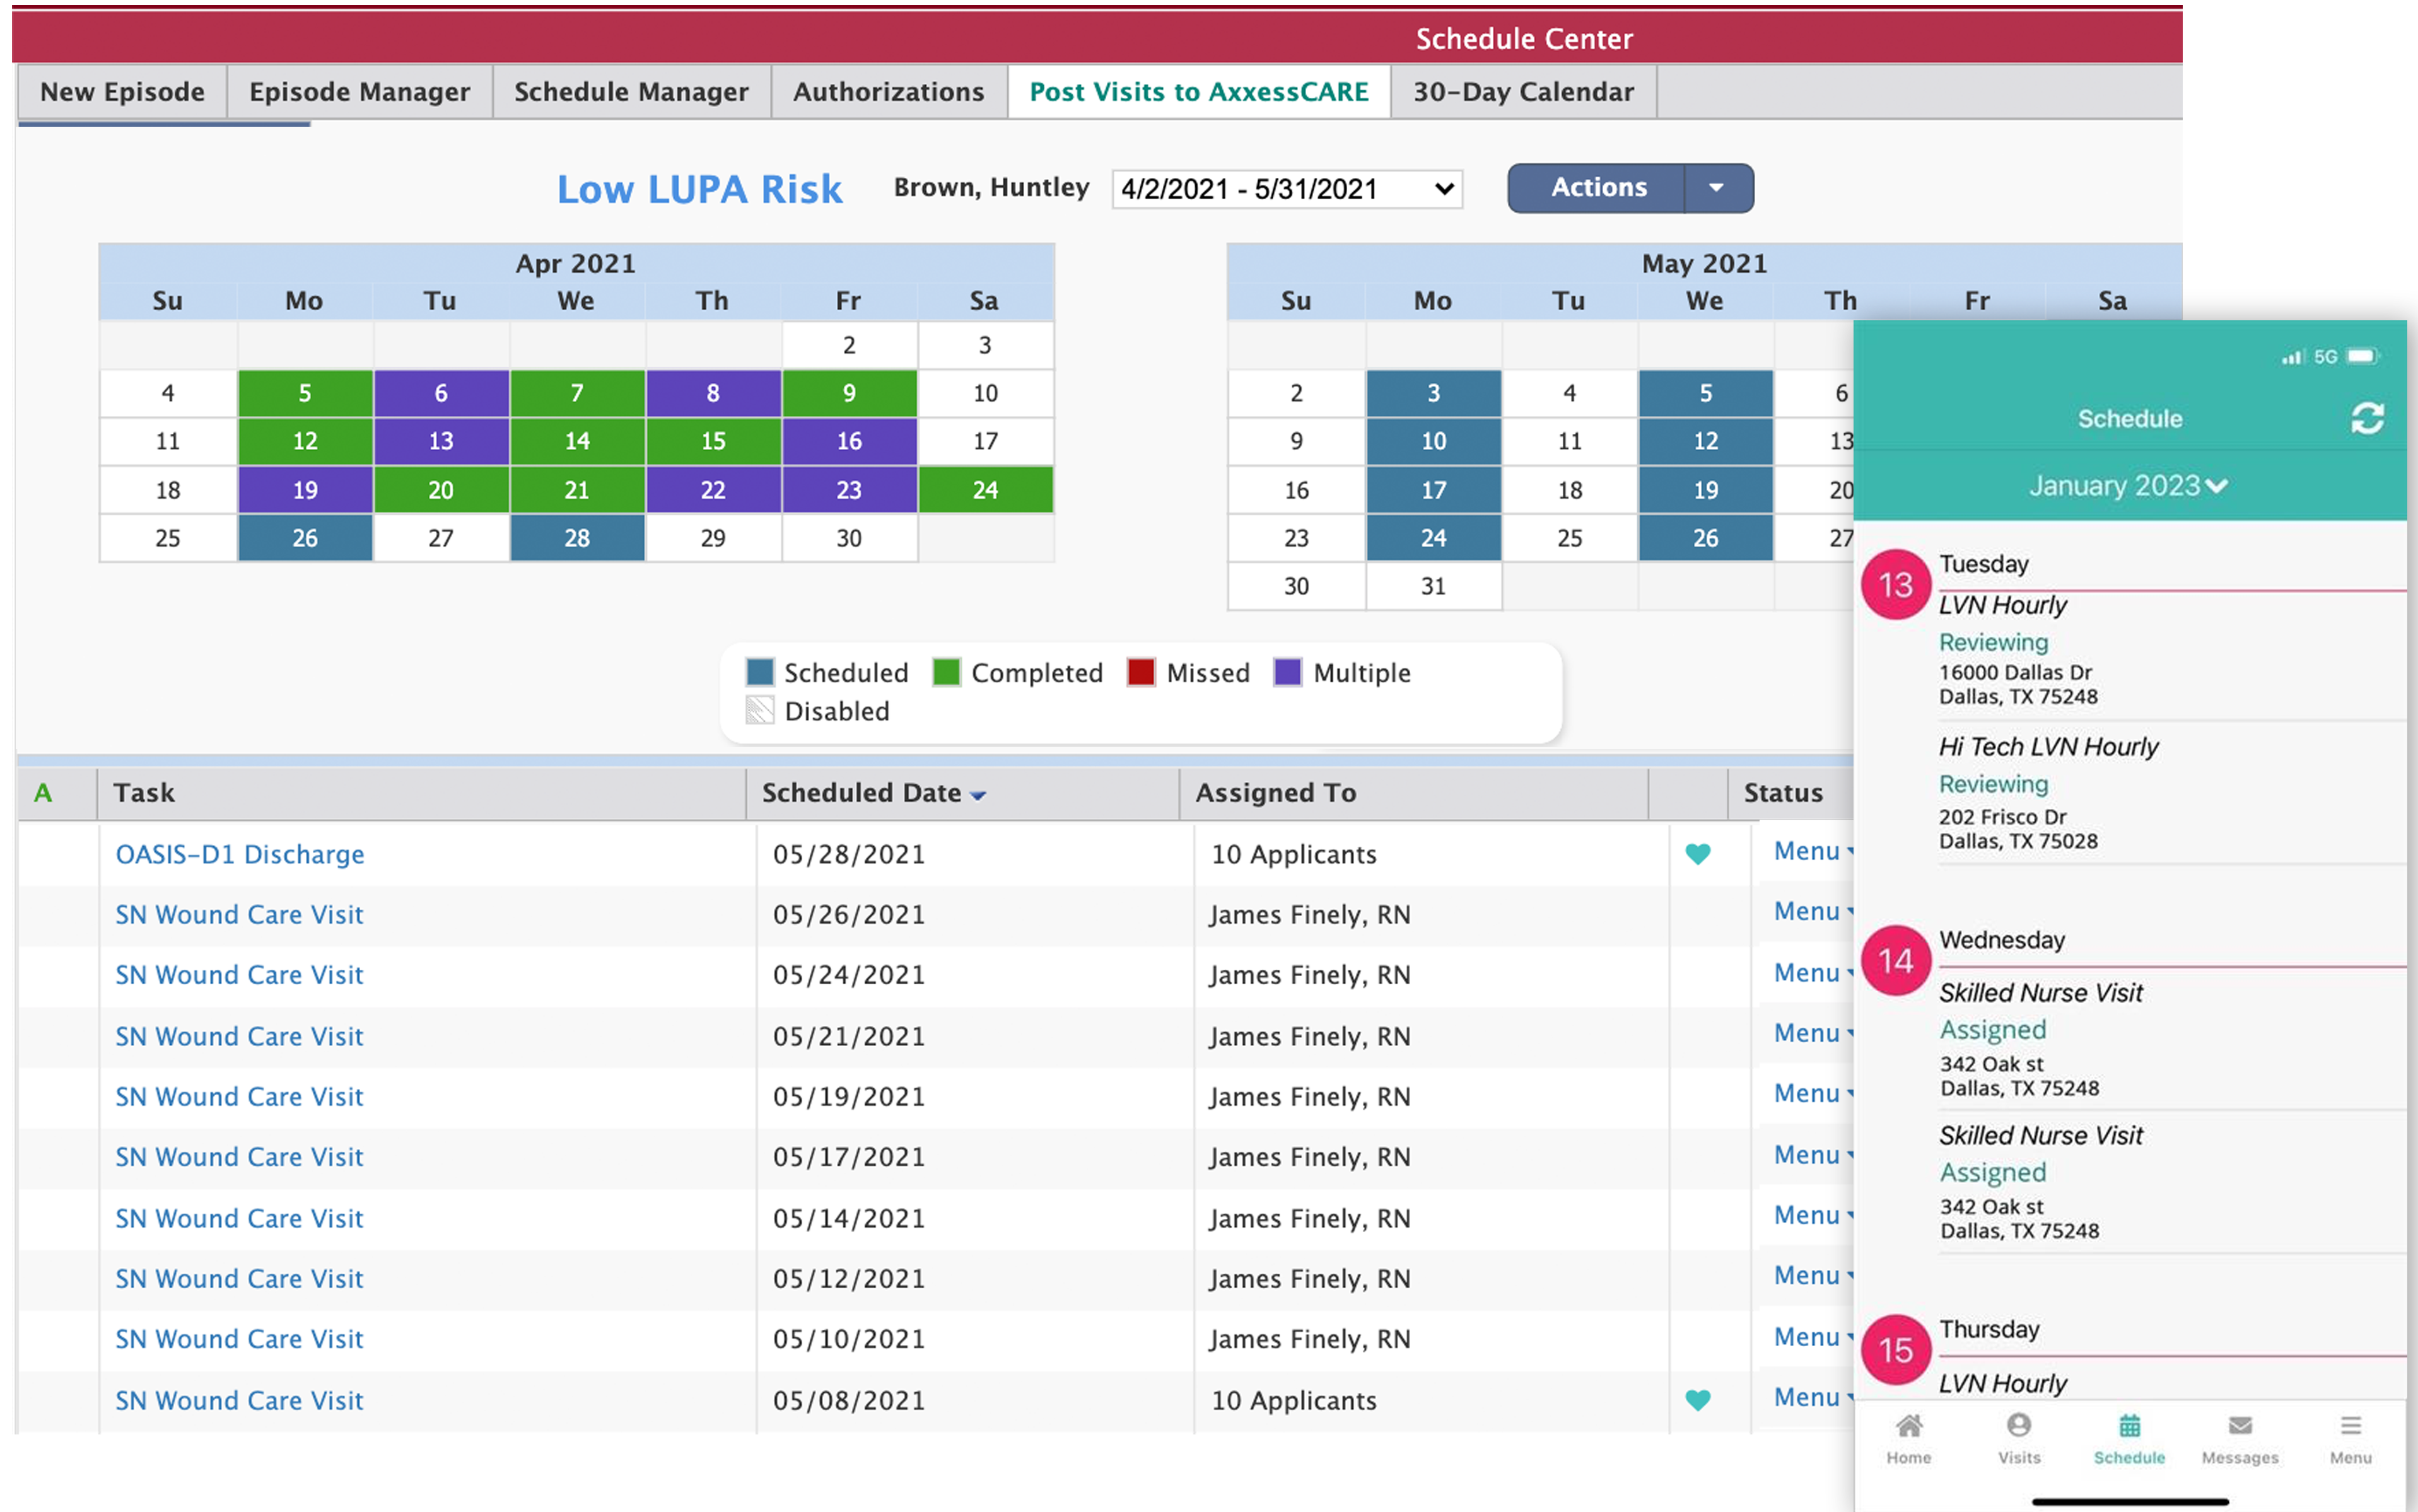
Task: Select May 17 scheduled day in calendar
Action: click(x=1433, y=490)
